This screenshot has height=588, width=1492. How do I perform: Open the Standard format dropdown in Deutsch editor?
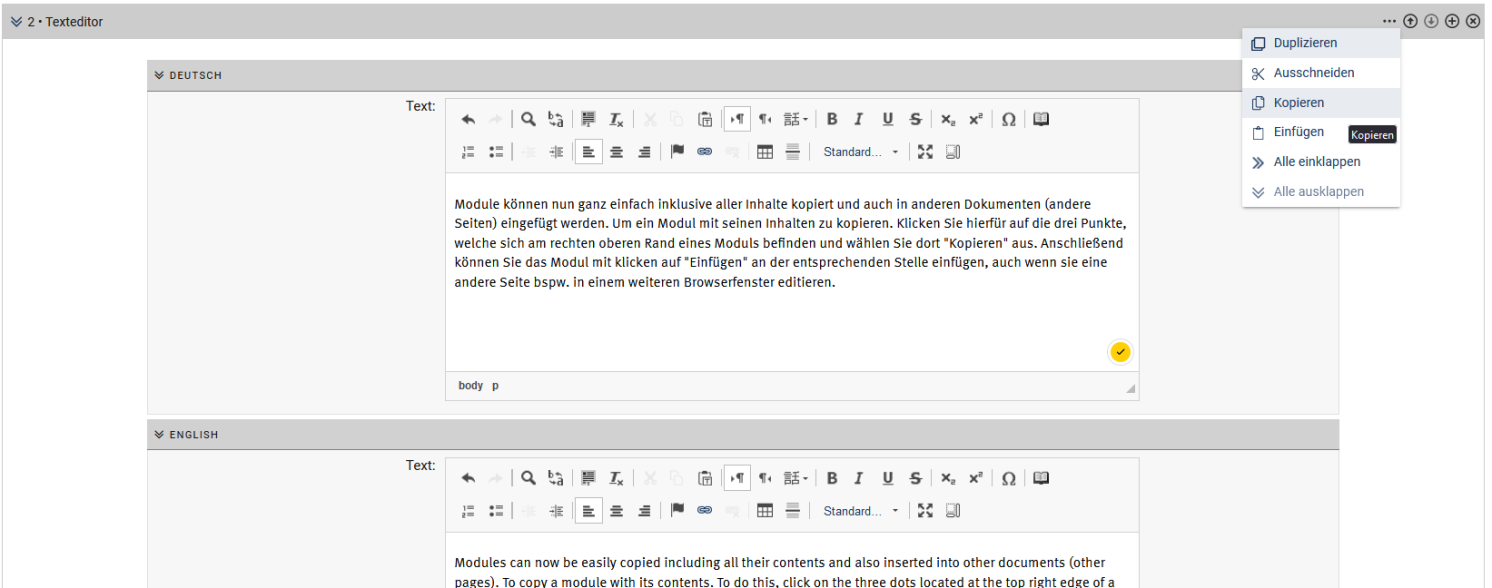pyautogui.click(x=860, y=152)
